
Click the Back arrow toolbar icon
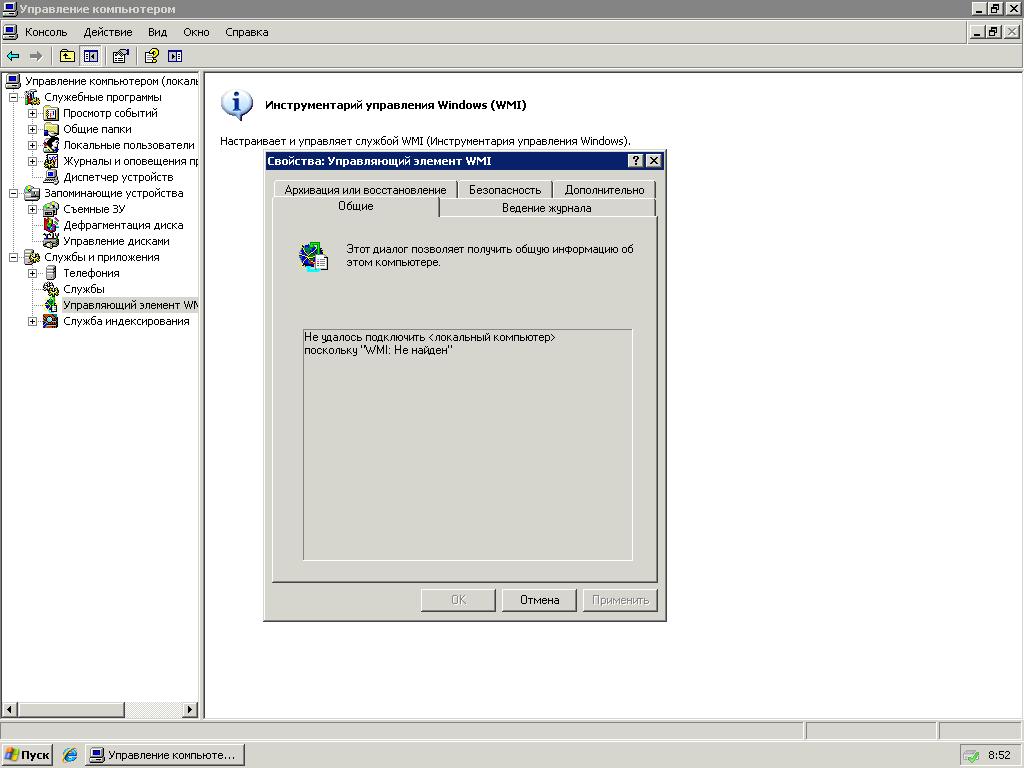[13, 56]
